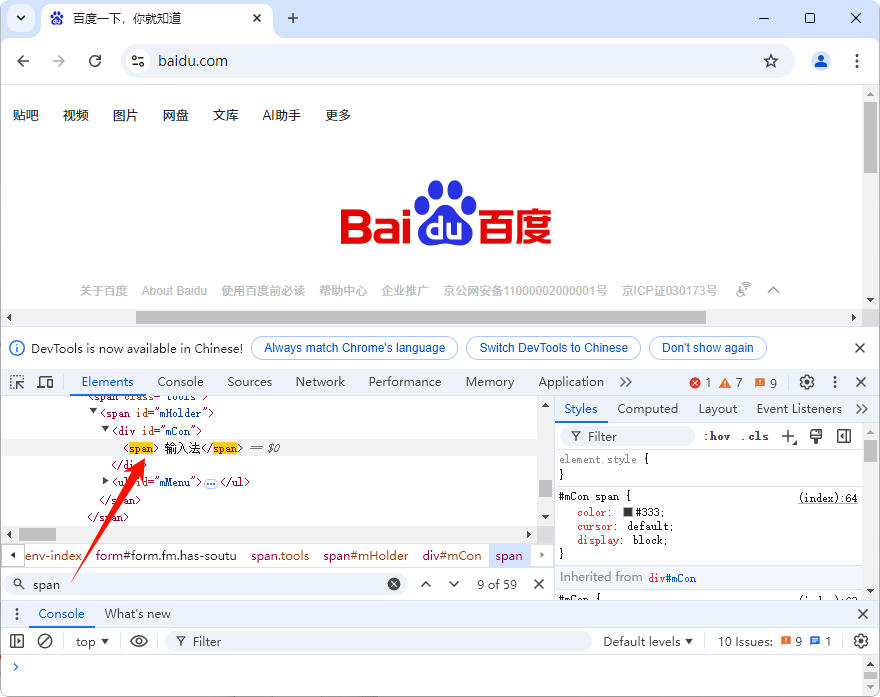
Task: Click the 10 Issues counter
Action: click(774, 641)
